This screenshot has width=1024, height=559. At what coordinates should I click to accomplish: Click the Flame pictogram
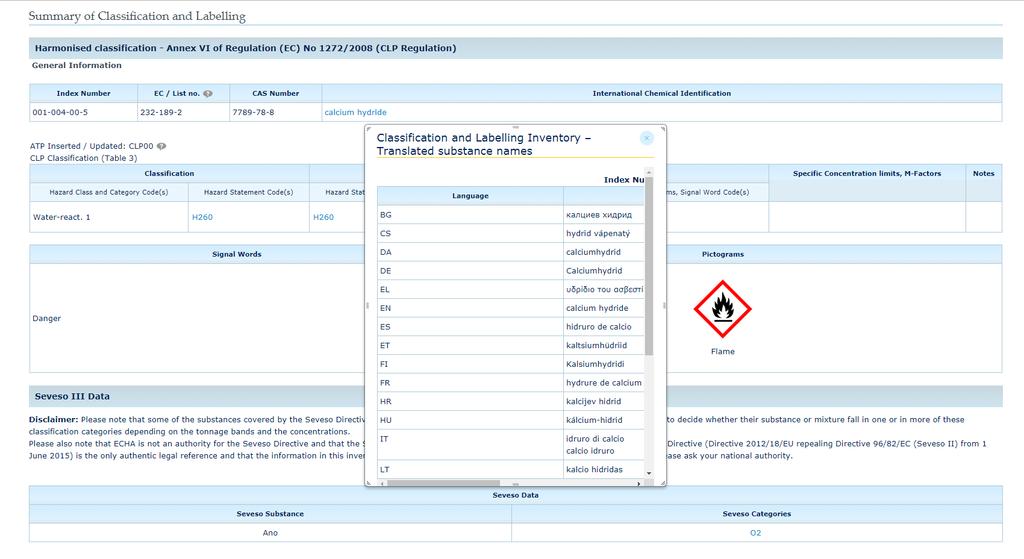click(722, 309)
